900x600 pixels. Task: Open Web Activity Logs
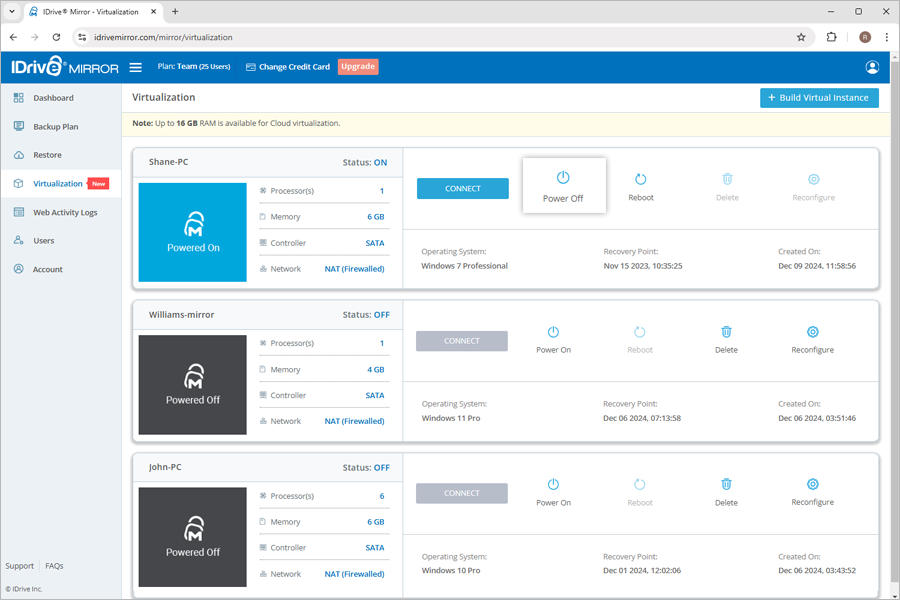(65, 212)
